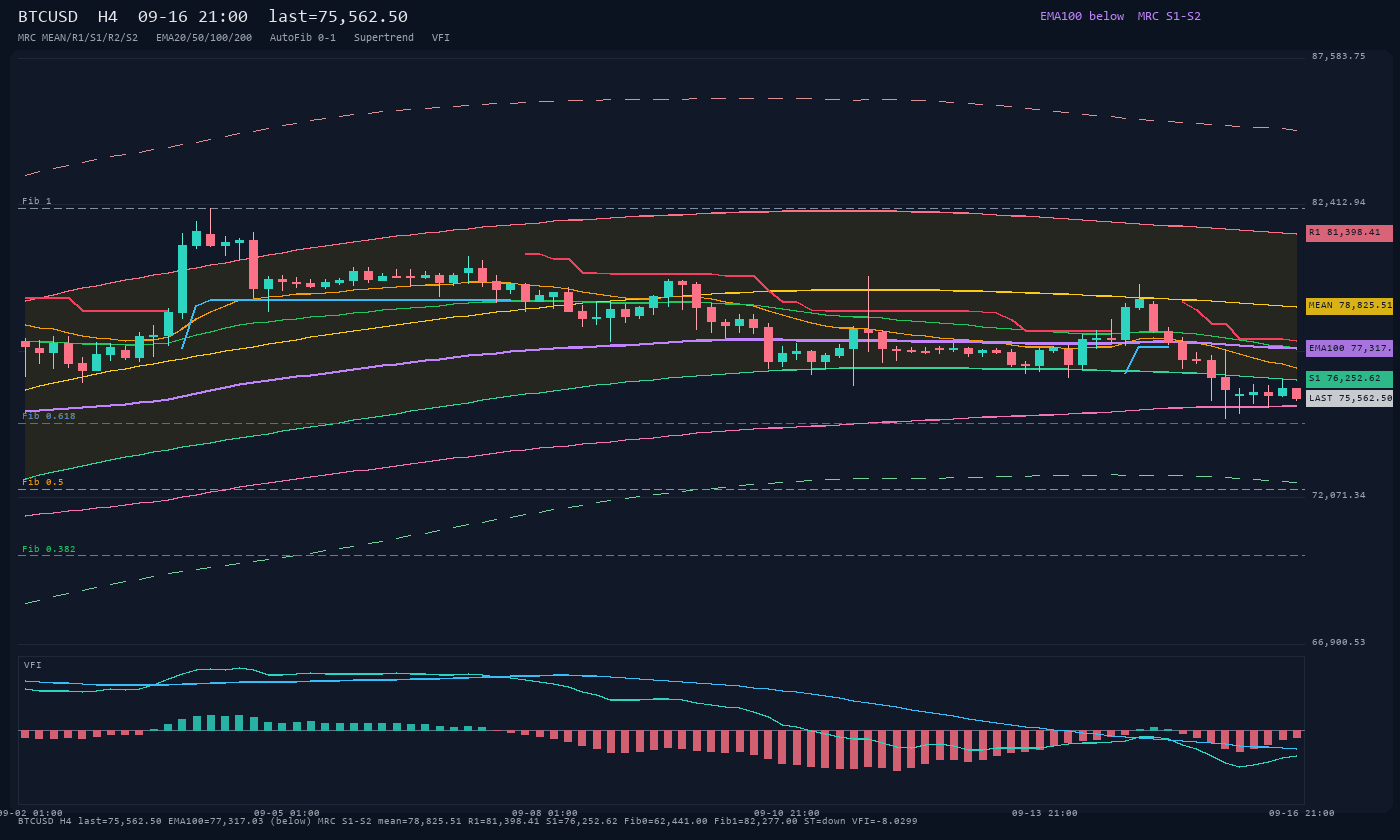This screenshot has height=840, width=1400.
Task: Click the 09-08 01:00 time axis label
Action: [545, 813]
